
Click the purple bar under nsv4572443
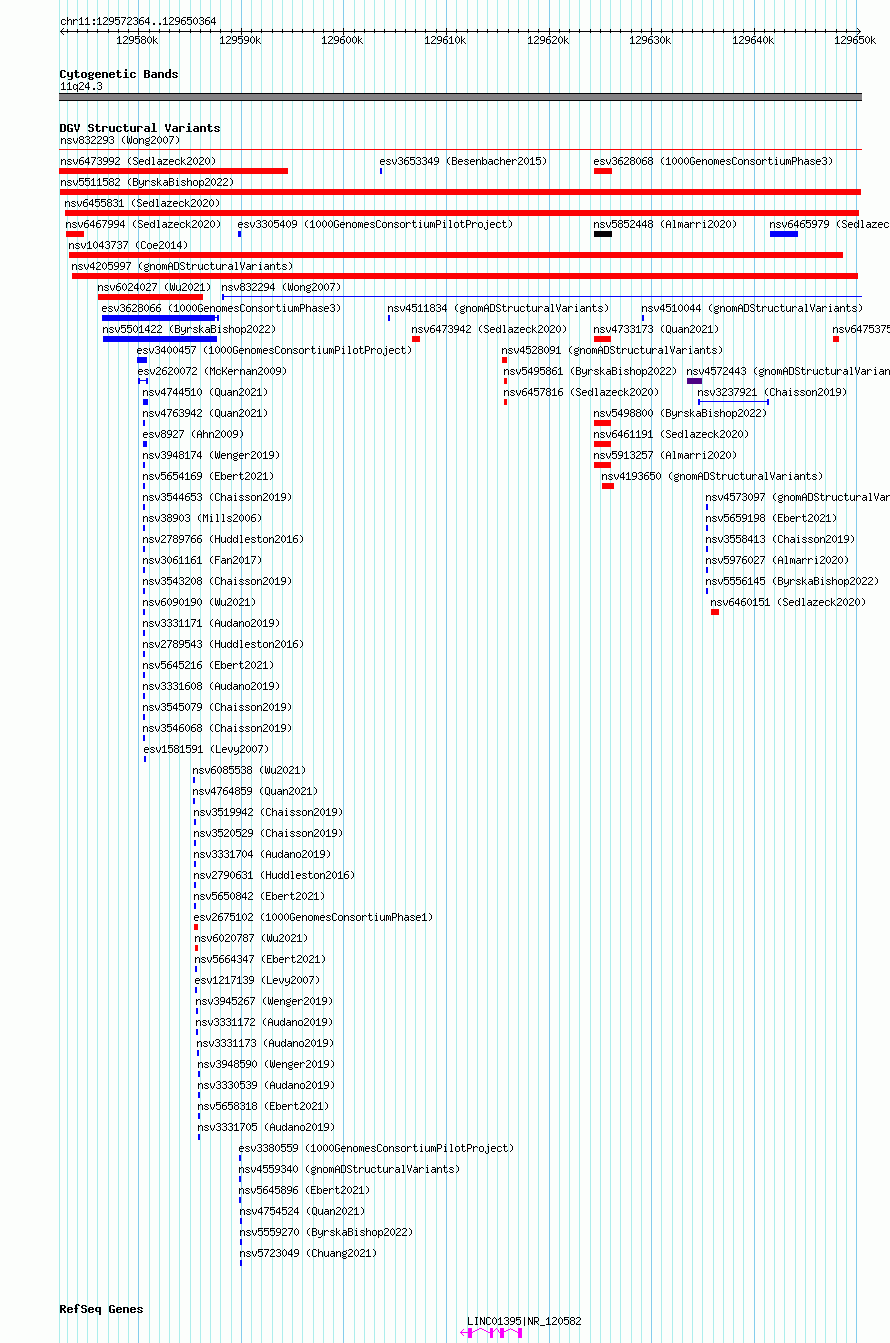point(694,381)
